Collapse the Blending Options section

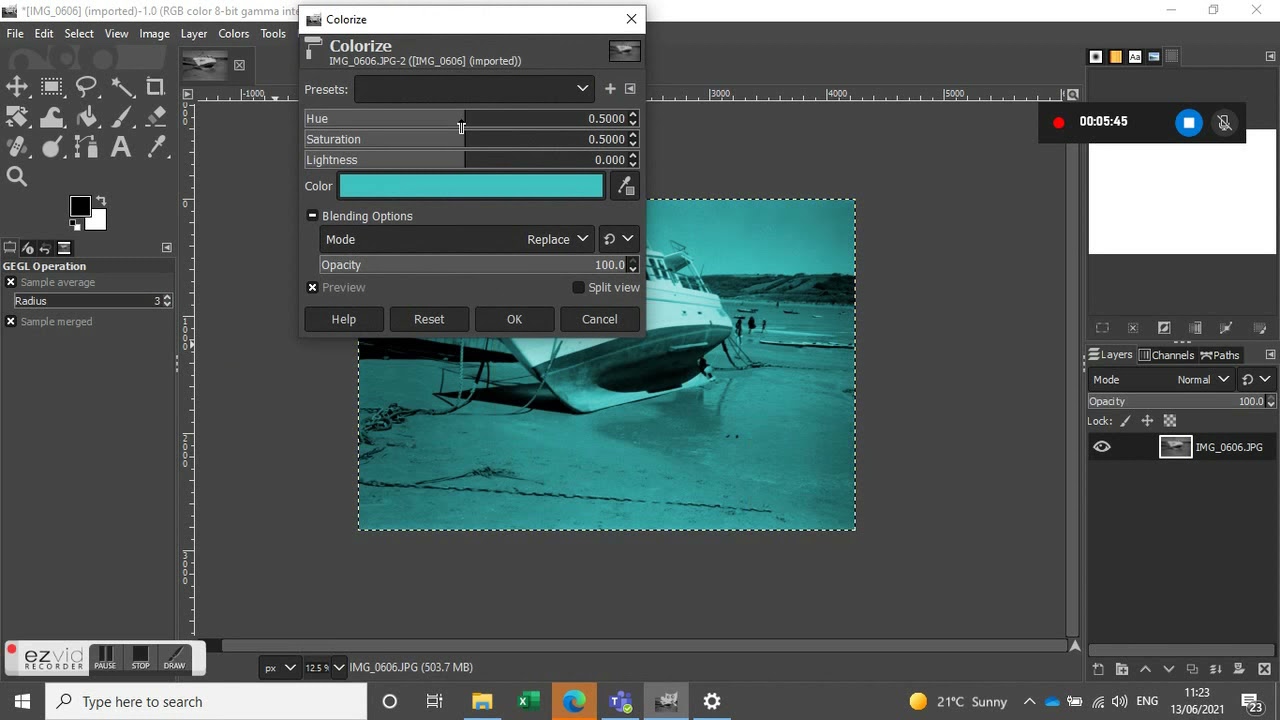[312, 216]
